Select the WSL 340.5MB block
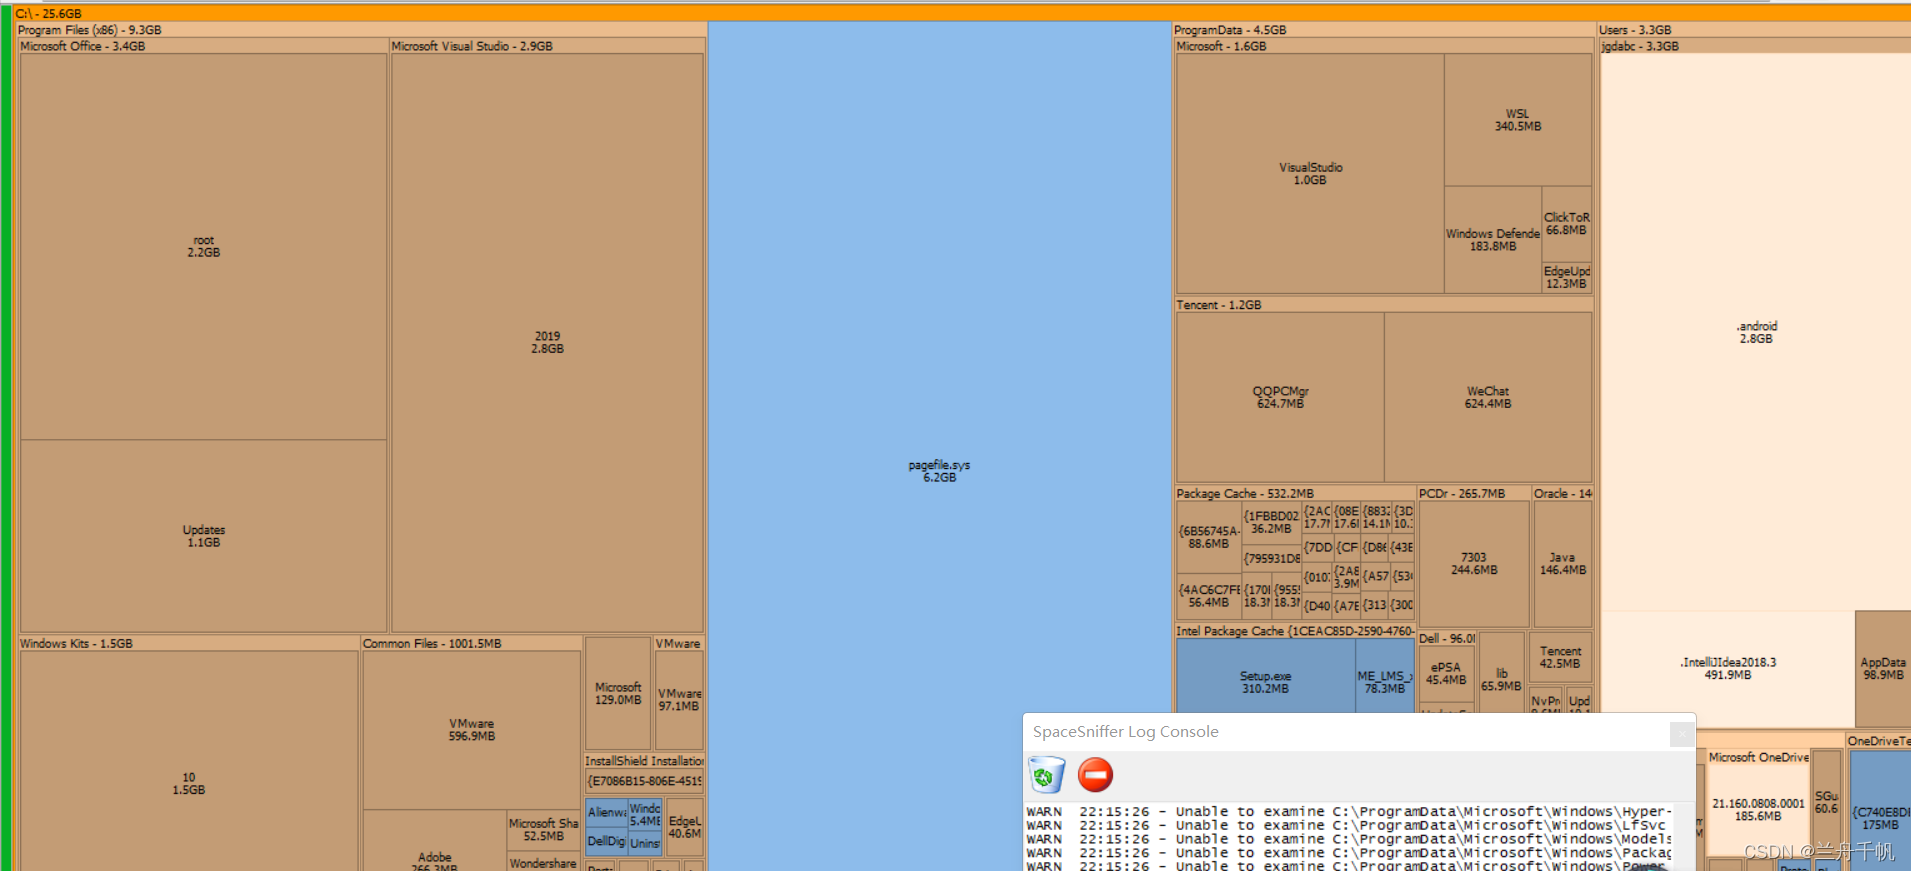 (x=1518, y=120)
